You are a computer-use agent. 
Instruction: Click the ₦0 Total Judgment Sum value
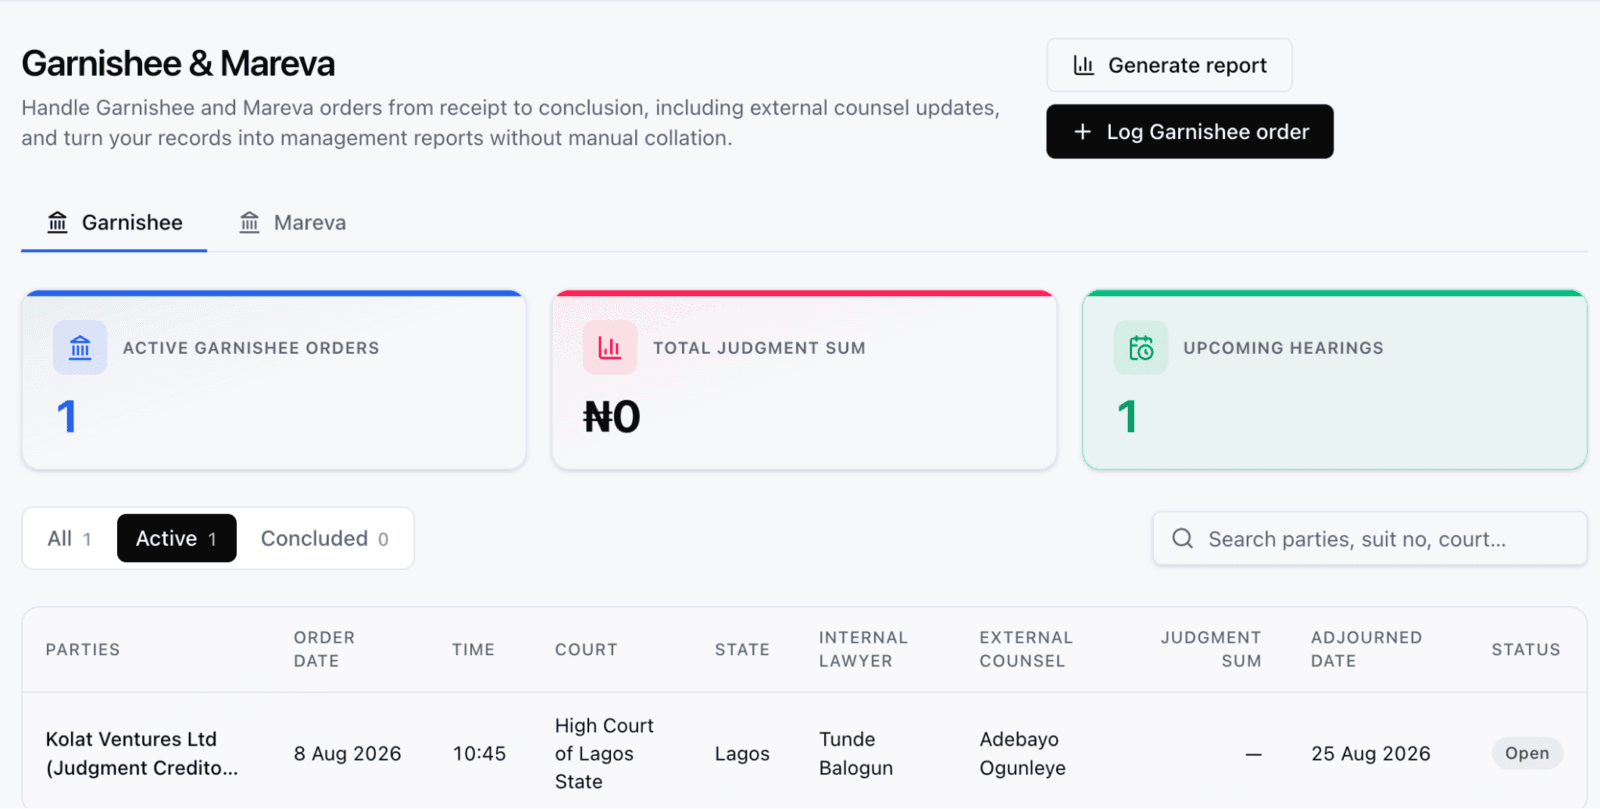[612, 417]
